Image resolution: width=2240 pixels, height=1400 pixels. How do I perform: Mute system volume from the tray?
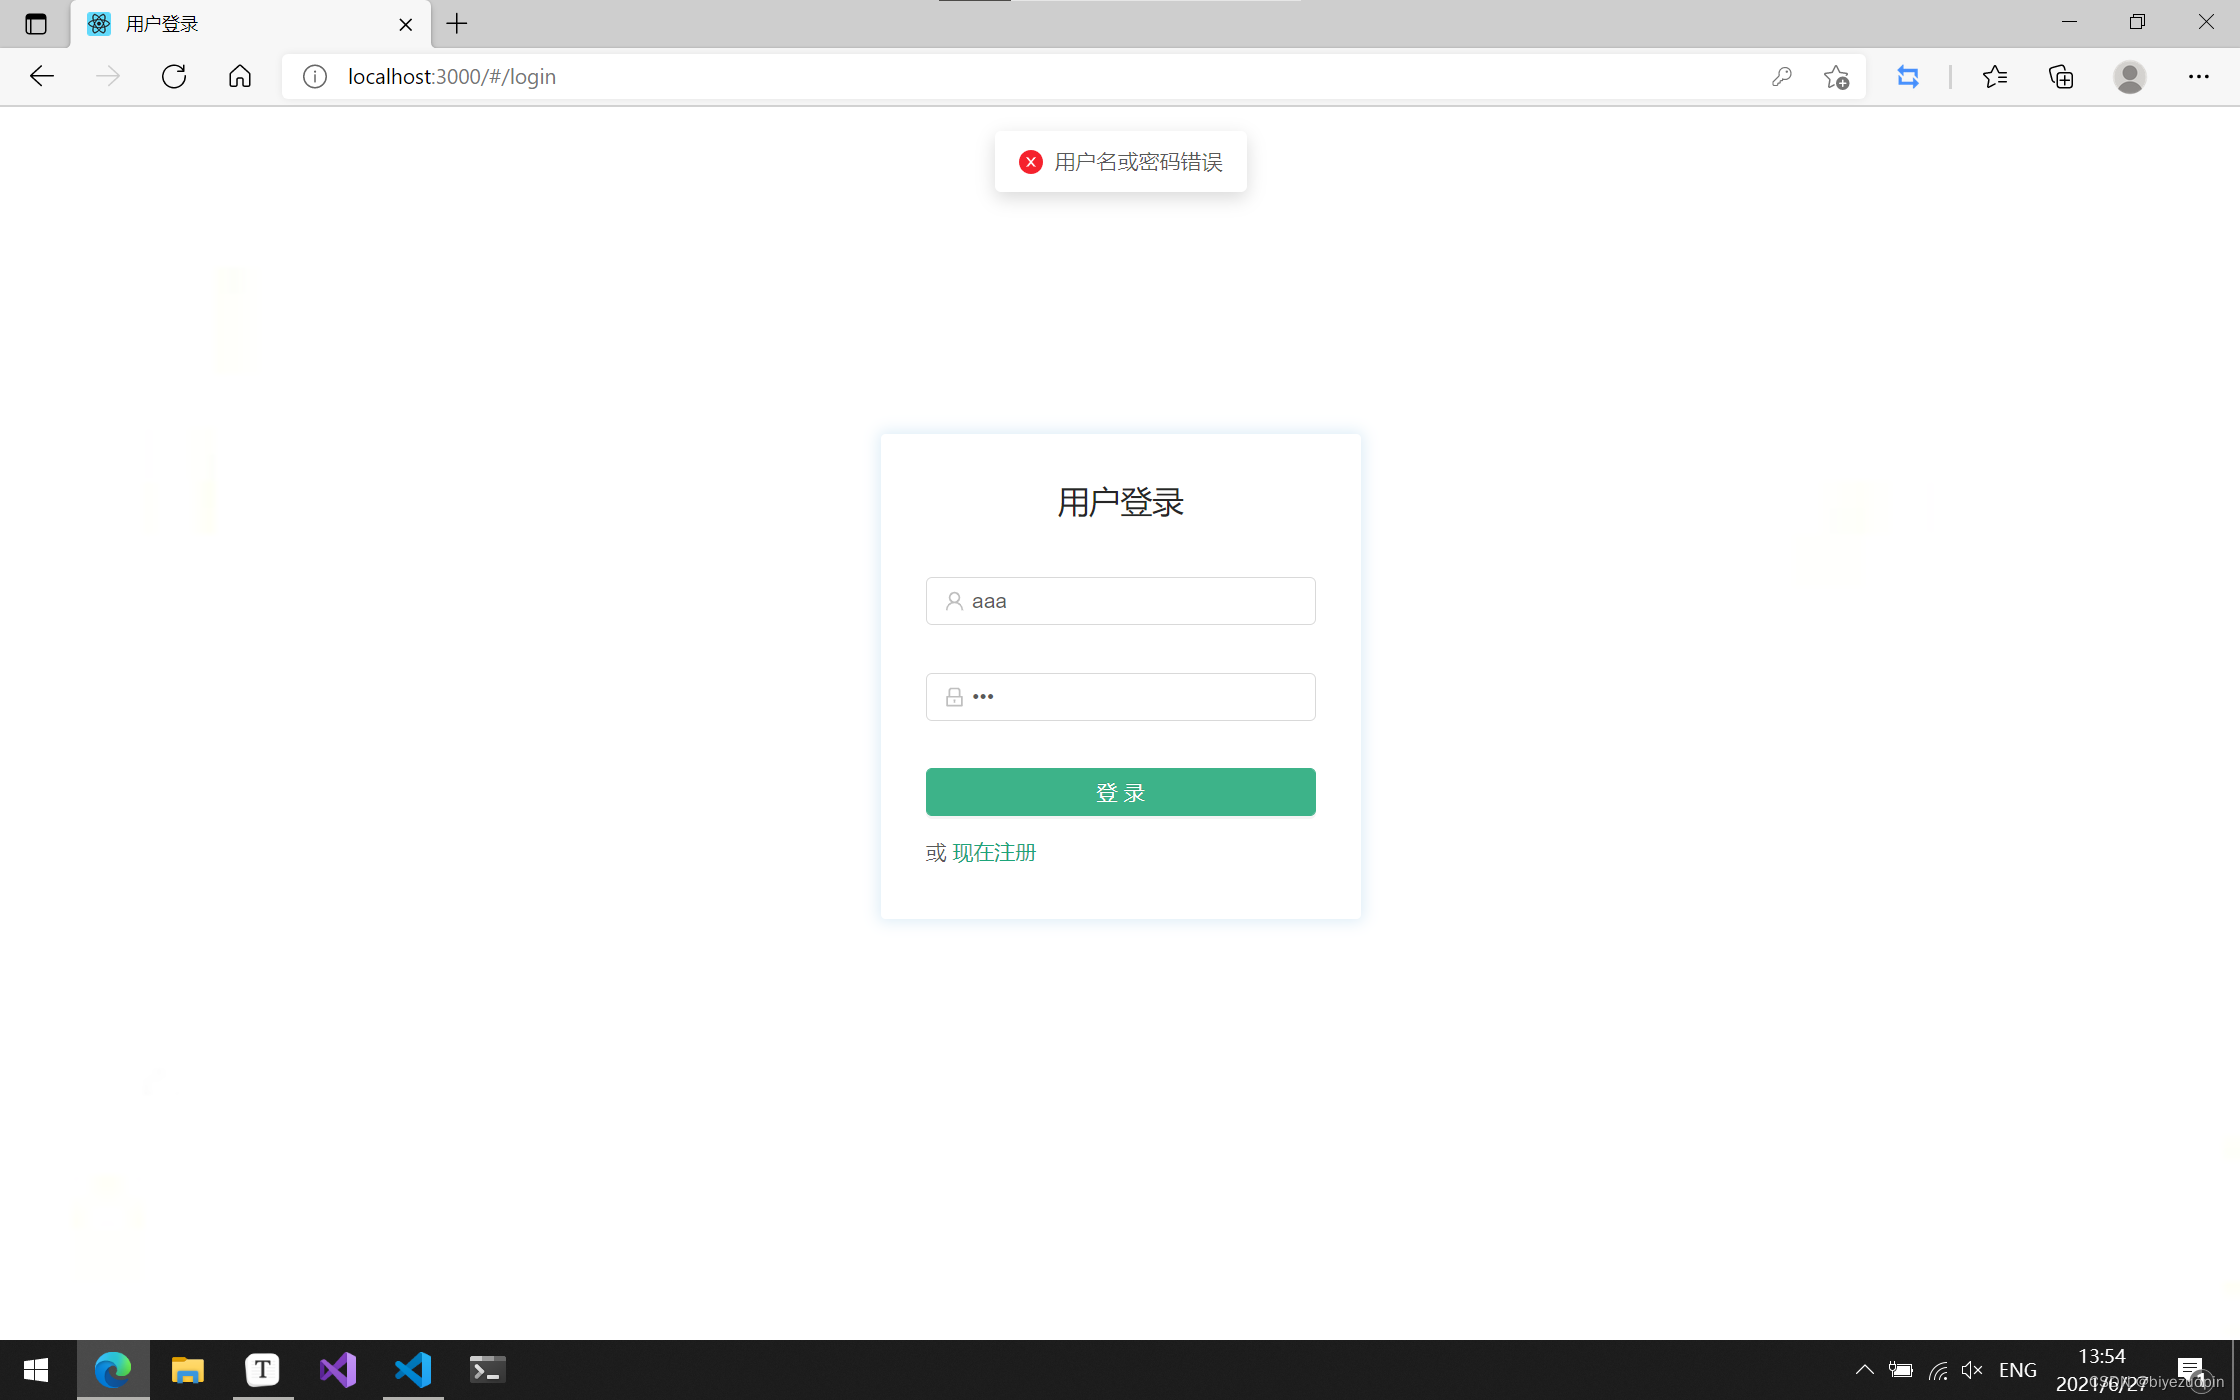(x=1971, y=1369)
